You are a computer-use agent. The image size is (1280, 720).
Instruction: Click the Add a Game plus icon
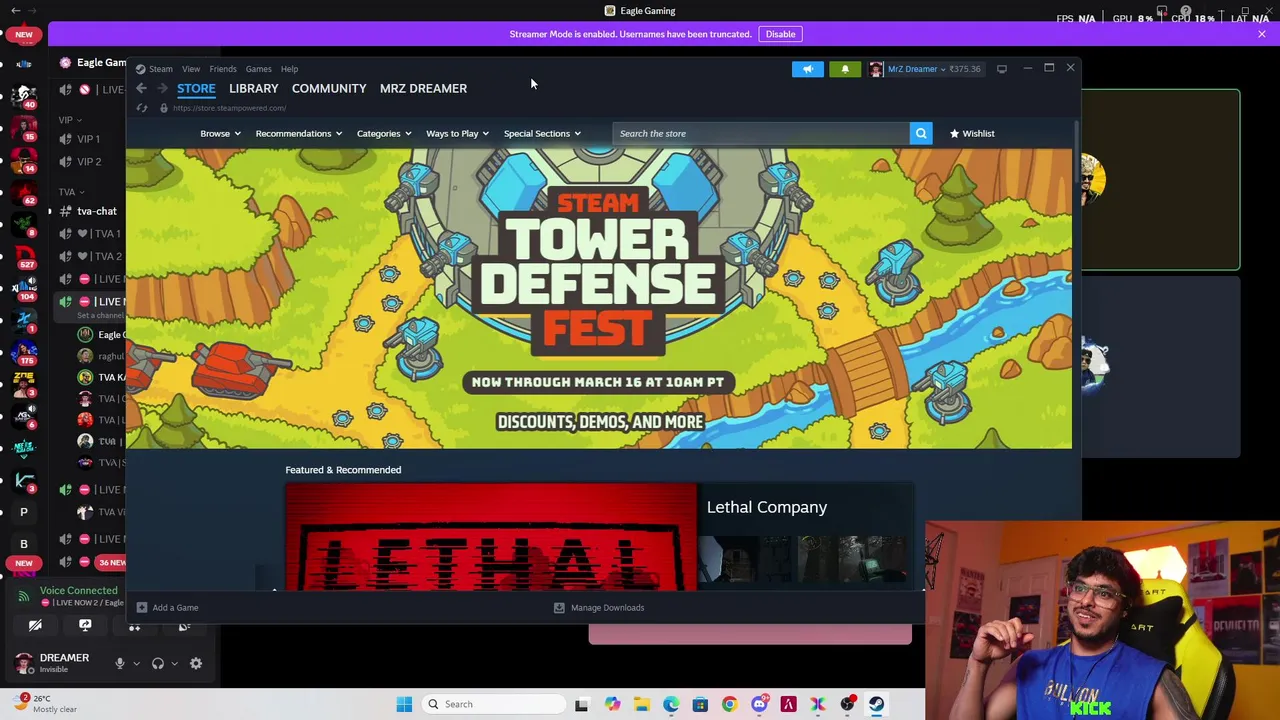click(142, 607)
